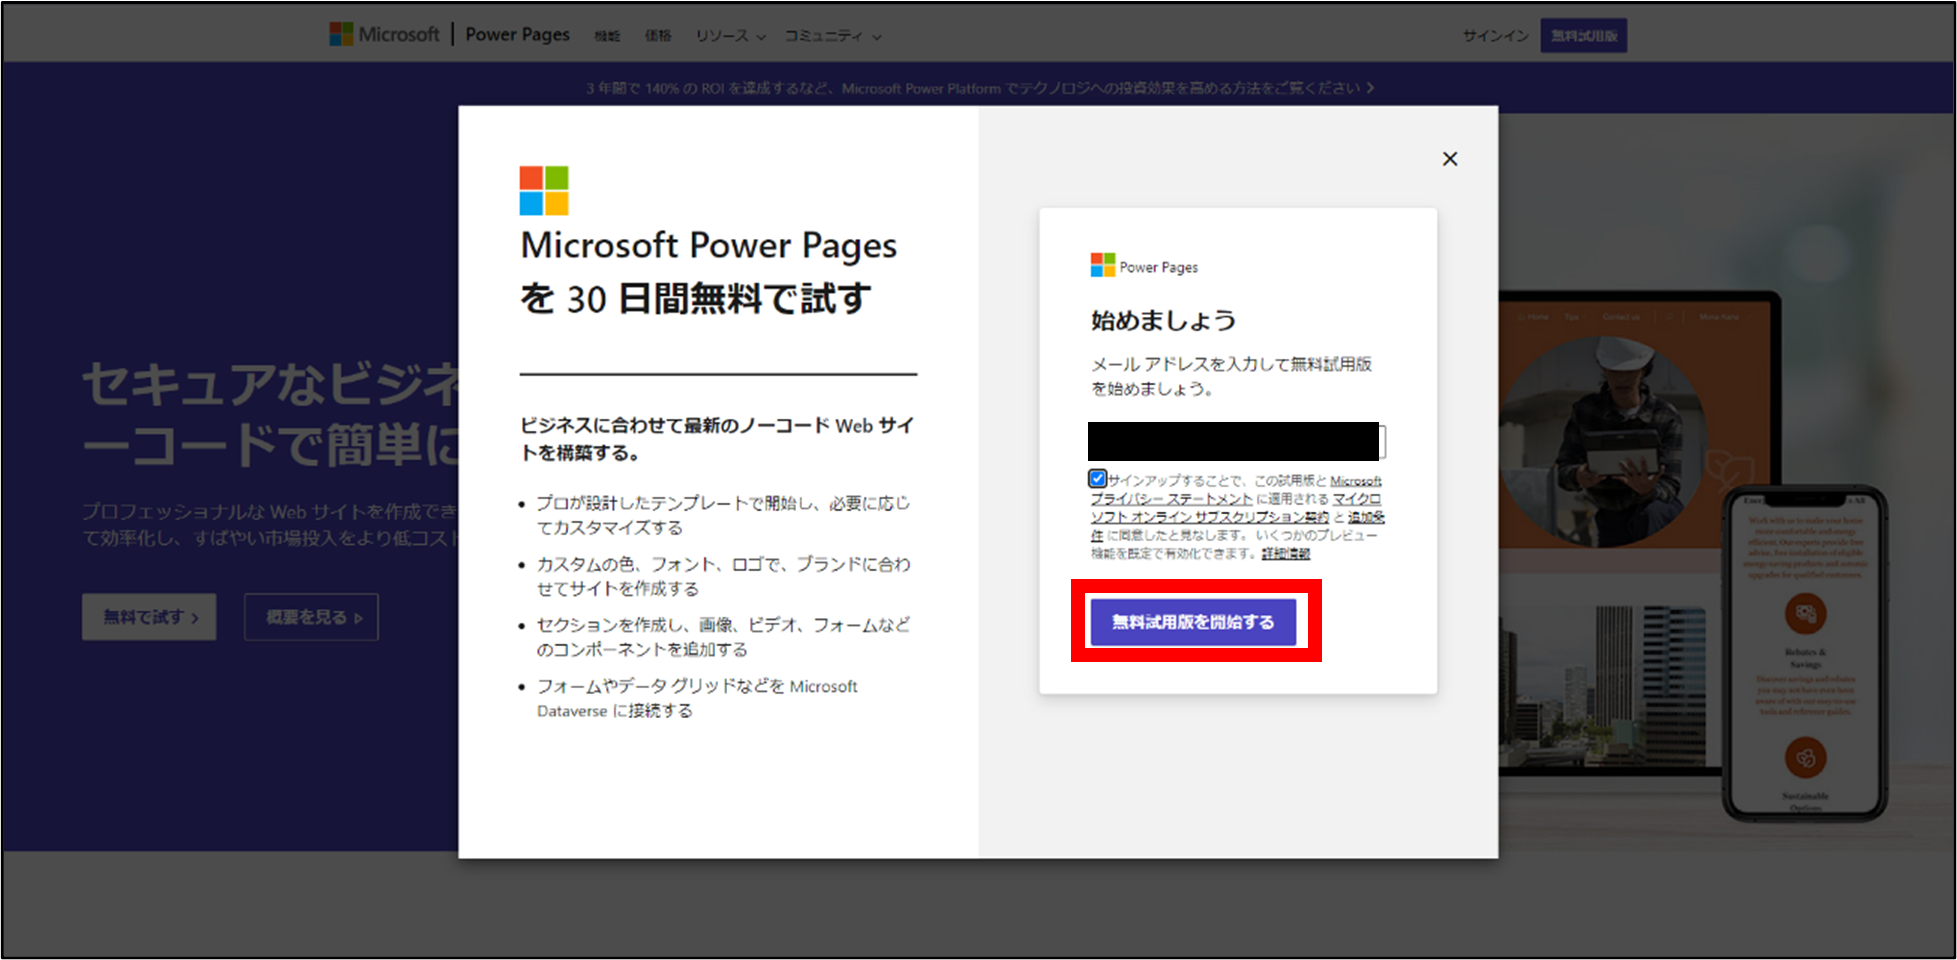Click the 無料で試す button
The width and height of the screenshot is (1957, 960).
pyautogui.click(x=149, y=617)
